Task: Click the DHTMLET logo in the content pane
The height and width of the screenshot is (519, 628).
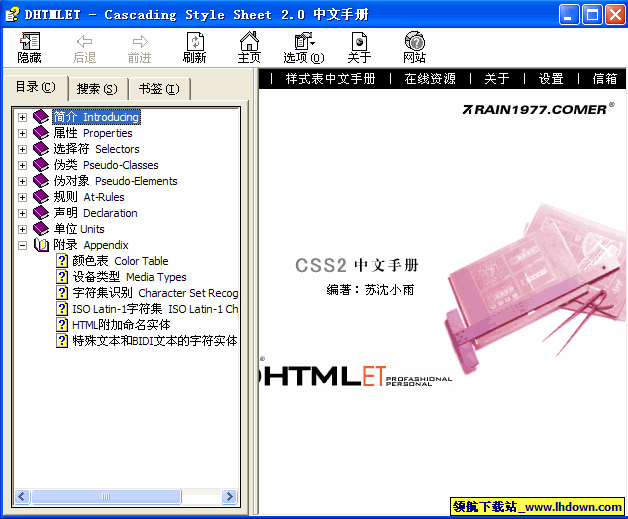Action: [x=356, y=376]
